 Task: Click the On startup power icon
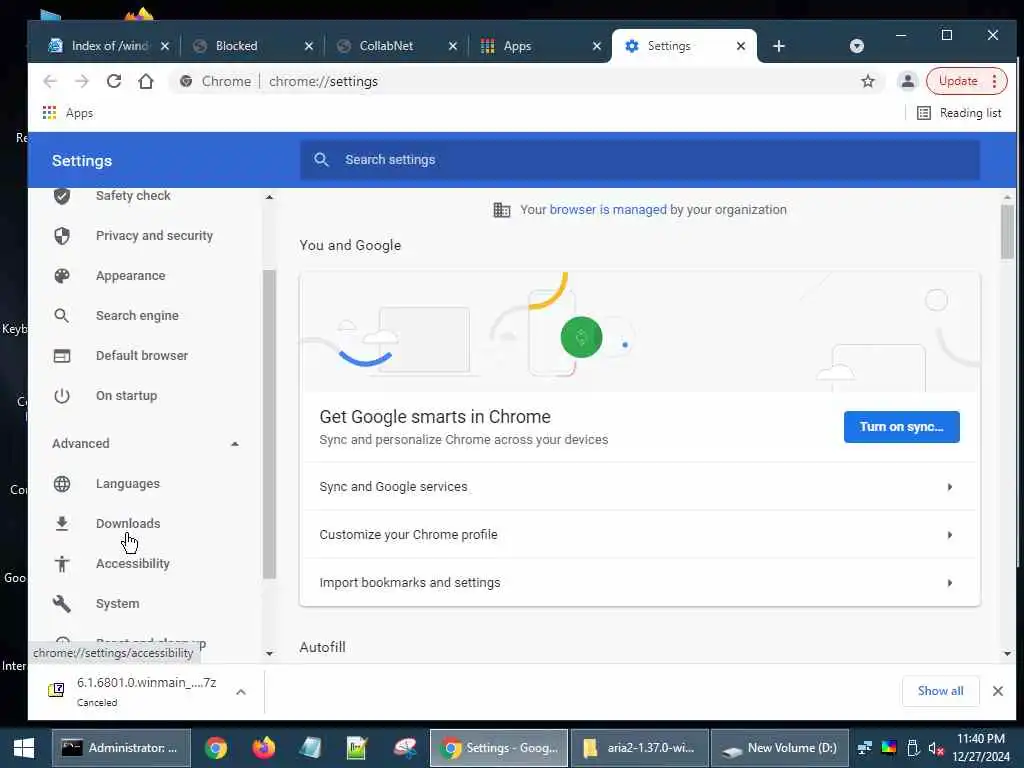pyautogui.click(x=62, y=396)
